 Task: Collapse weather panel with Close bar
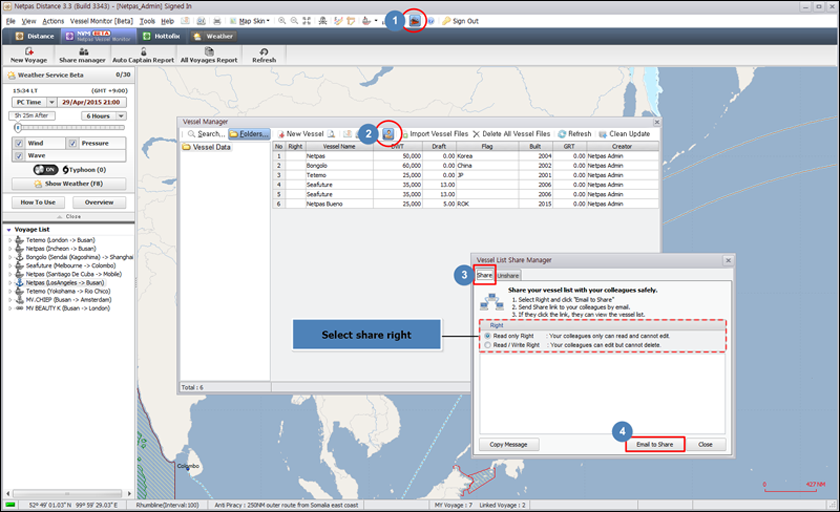click(69, 217)
